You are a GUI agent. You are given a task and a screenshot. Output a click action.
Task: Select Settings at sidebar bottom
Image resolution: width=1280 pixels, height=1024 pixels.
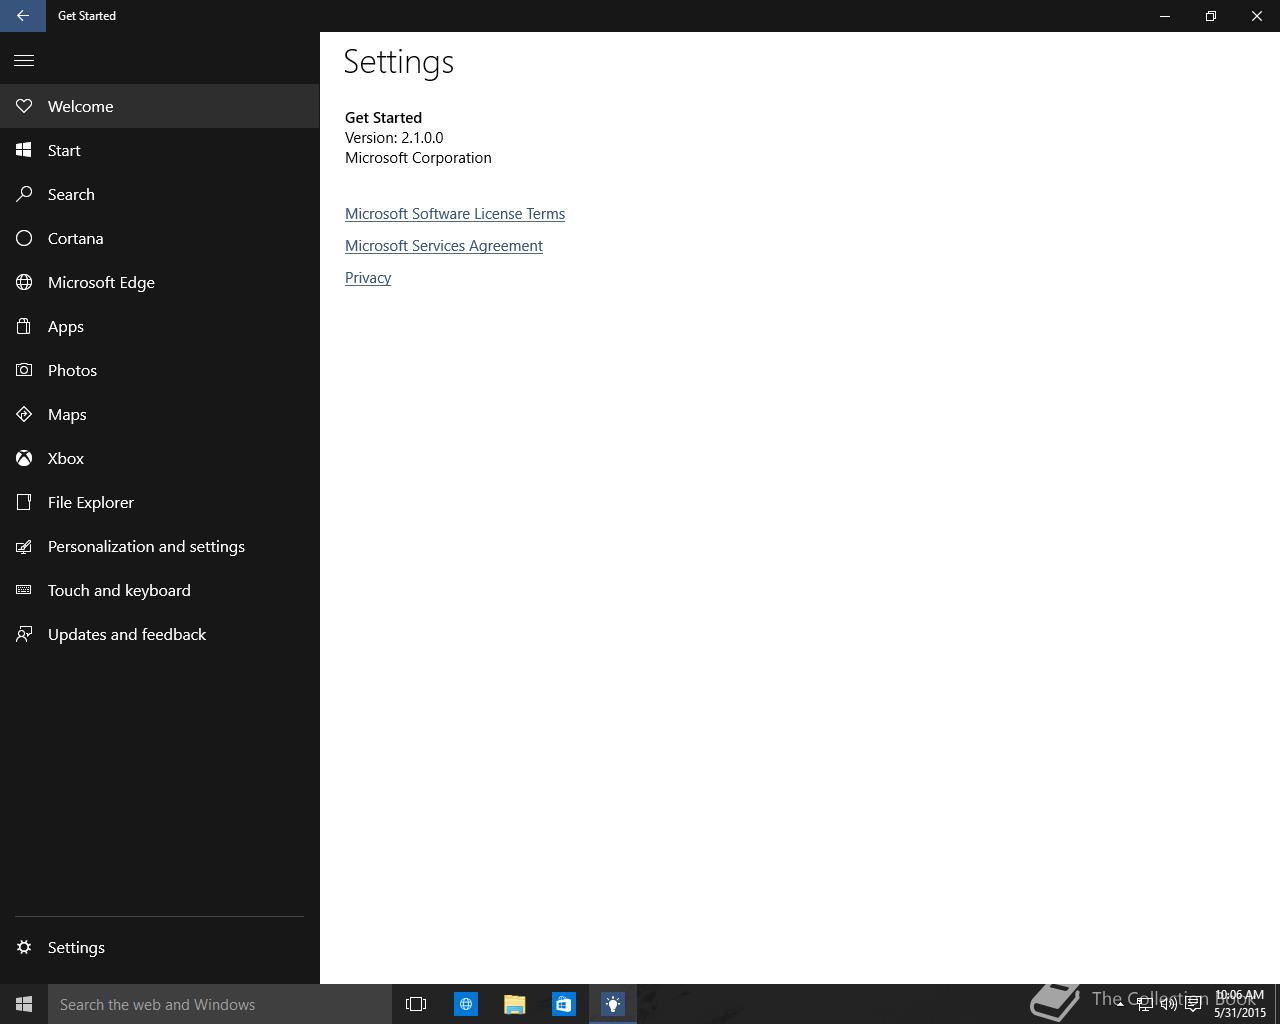pyautogui.click(x=160, y=947)
